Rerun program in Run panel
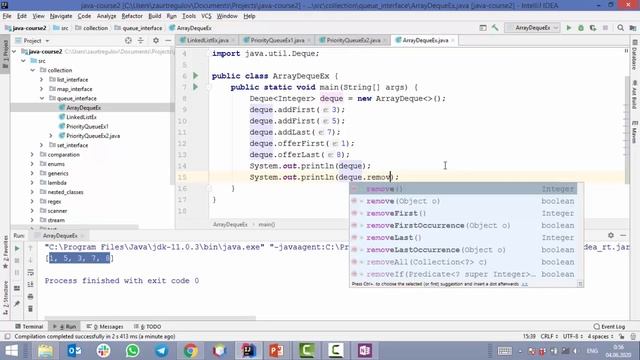This screenshot has width=640, height=360. (17, 248)
